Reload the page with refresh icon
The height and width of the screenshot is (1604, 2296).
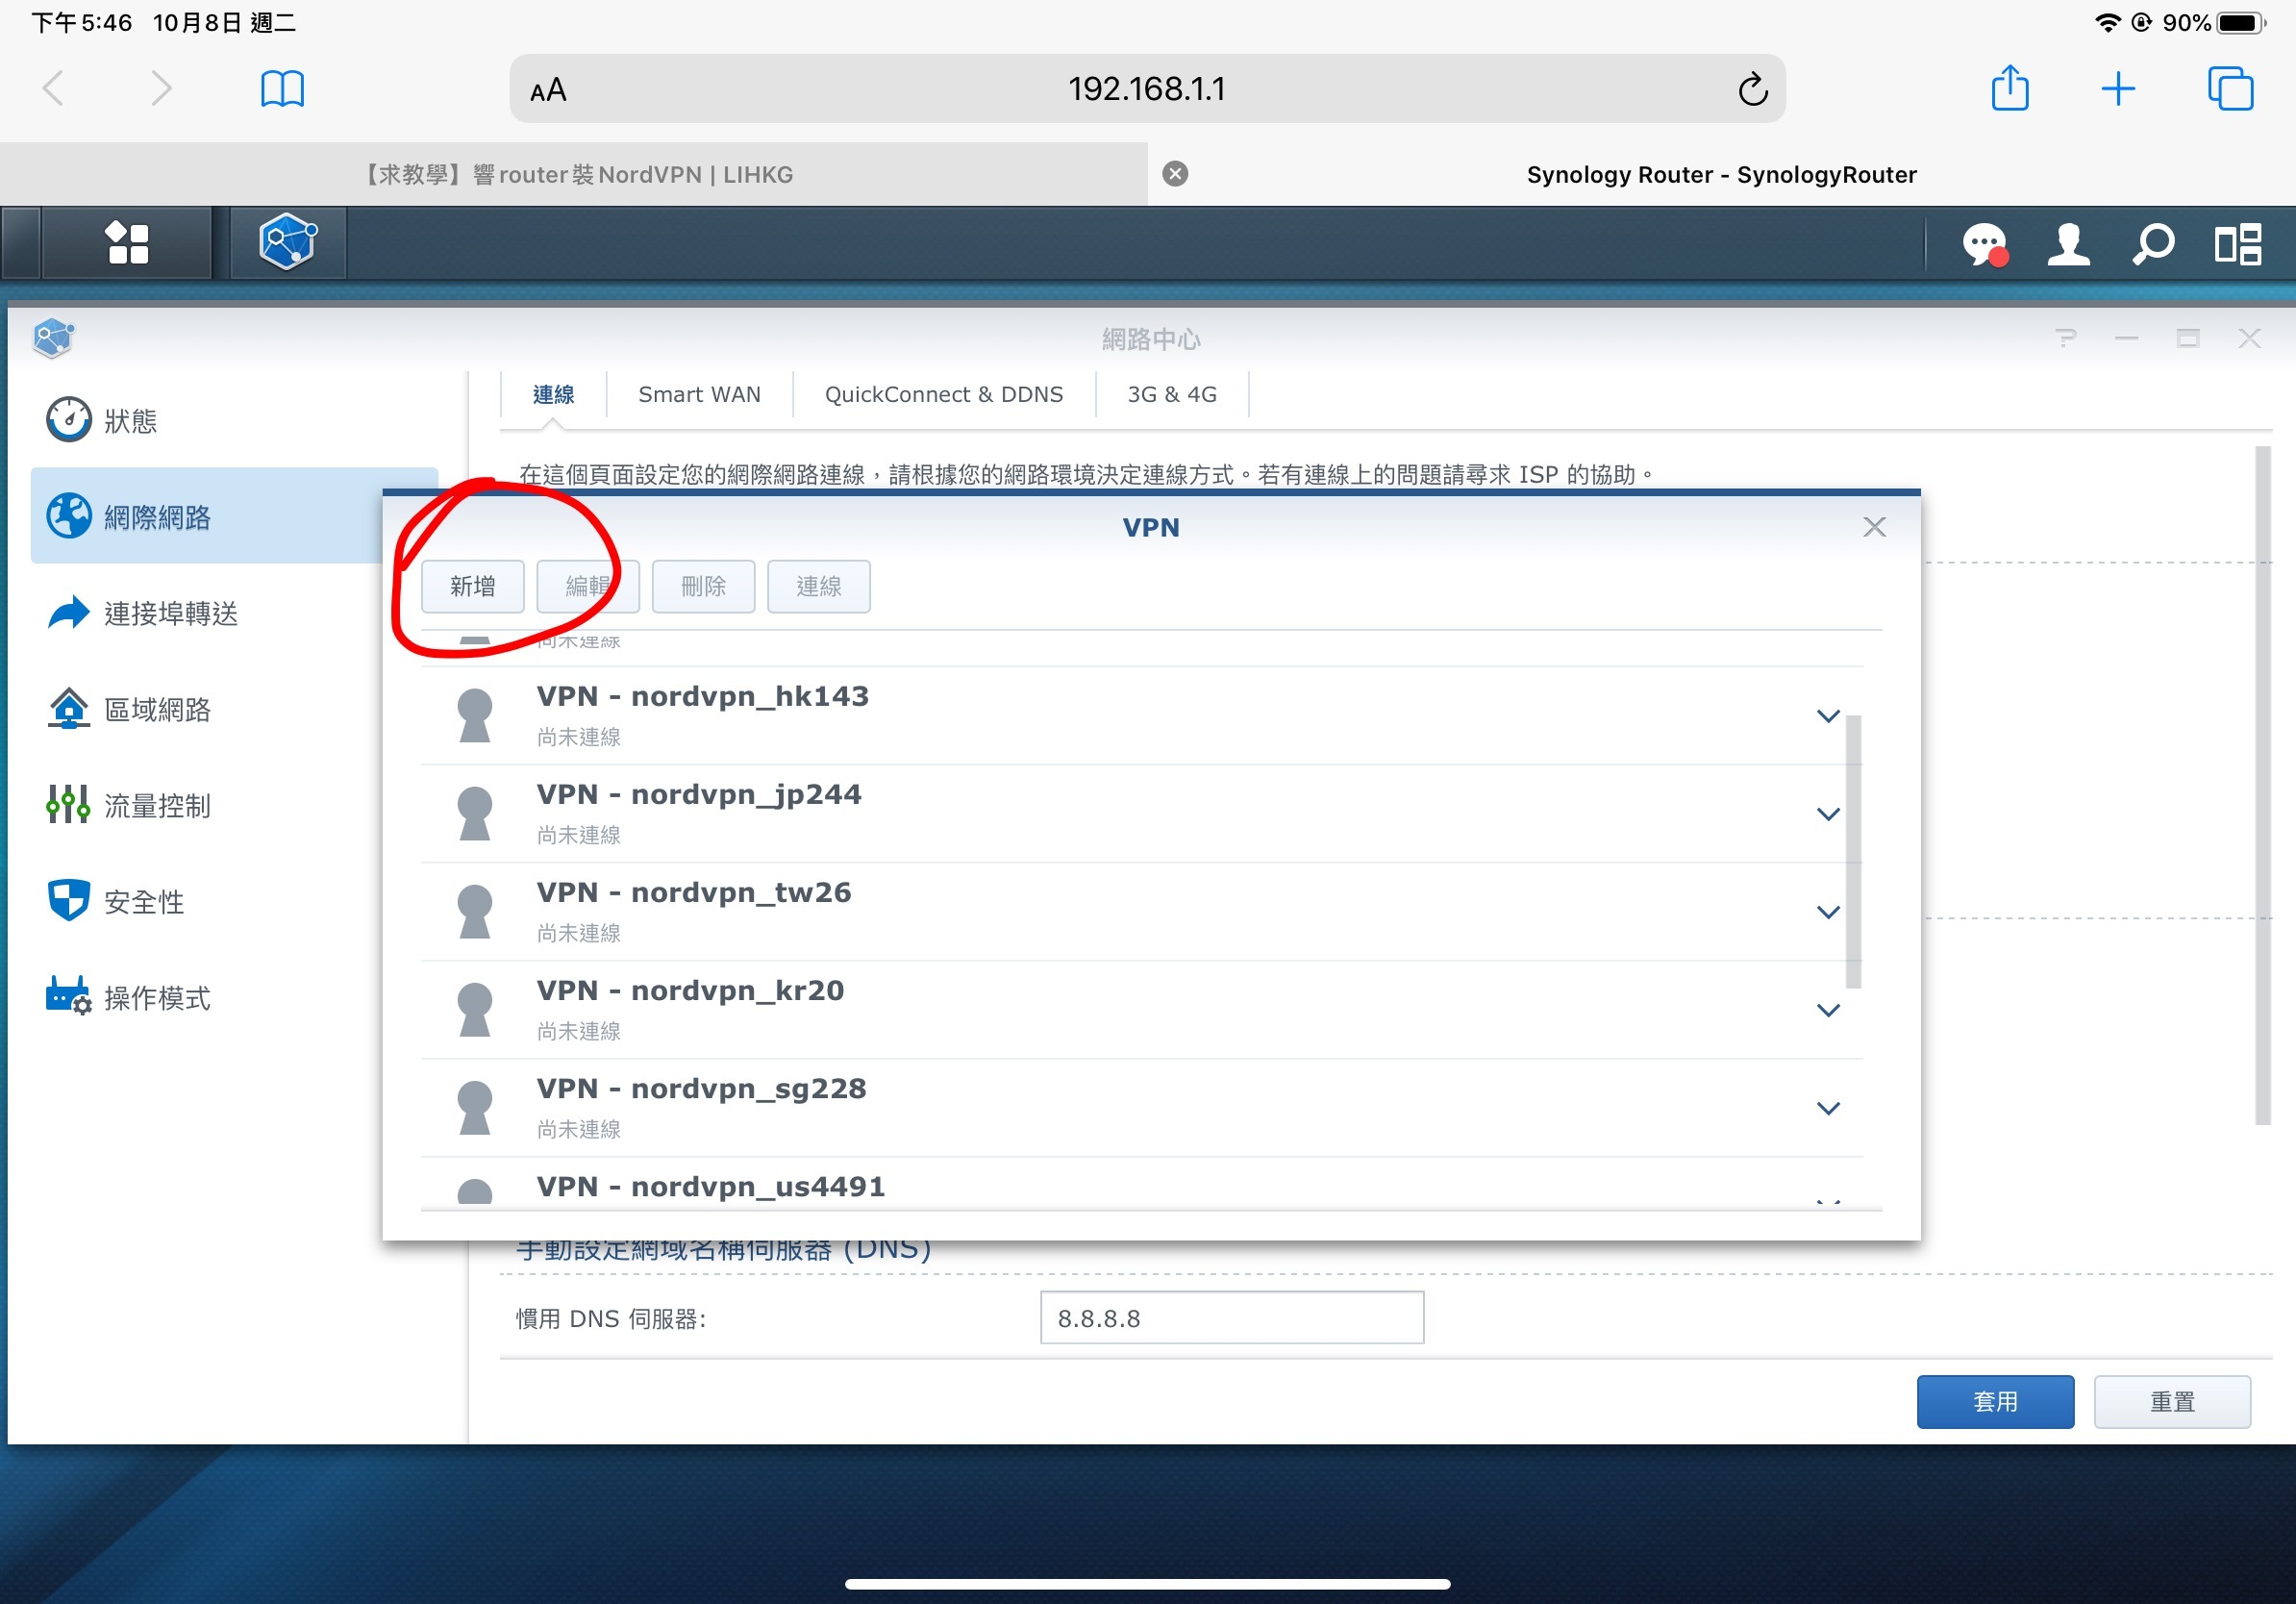pyautogui.click(x=1753, y=89)
